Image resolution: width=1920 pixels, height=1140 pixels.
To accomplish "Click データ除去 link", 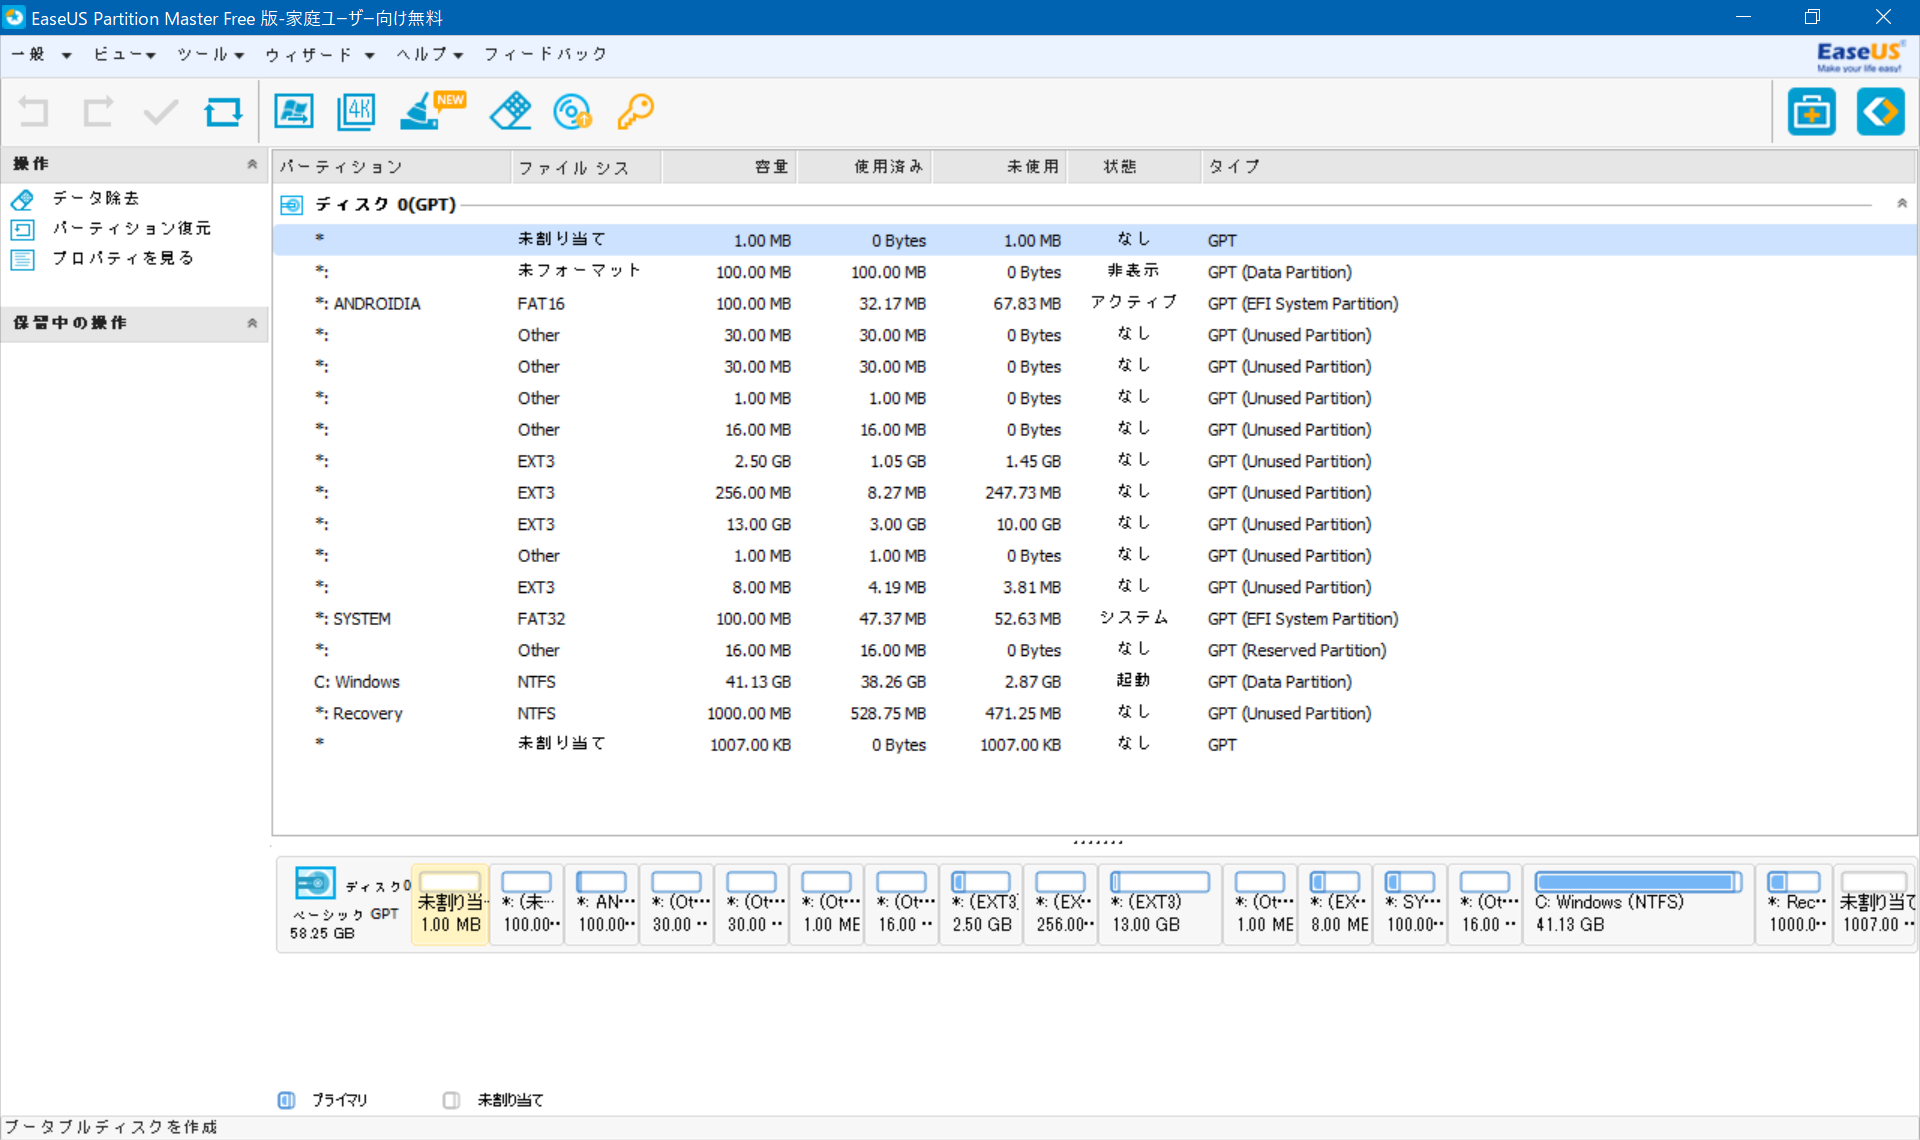I will (x=96, y=199).
